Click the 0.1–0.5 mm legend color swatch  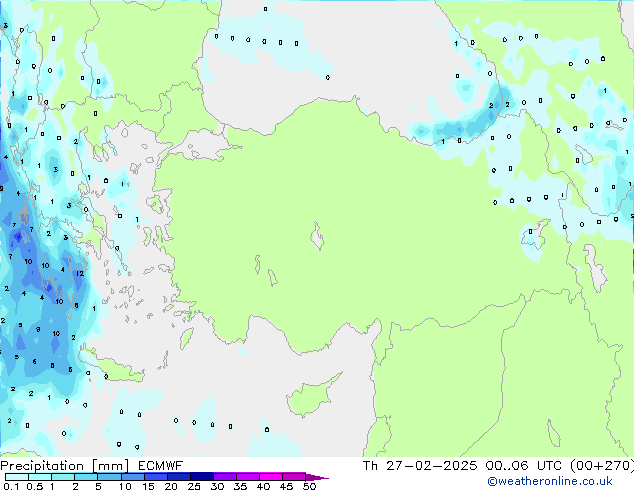(17, 477)
